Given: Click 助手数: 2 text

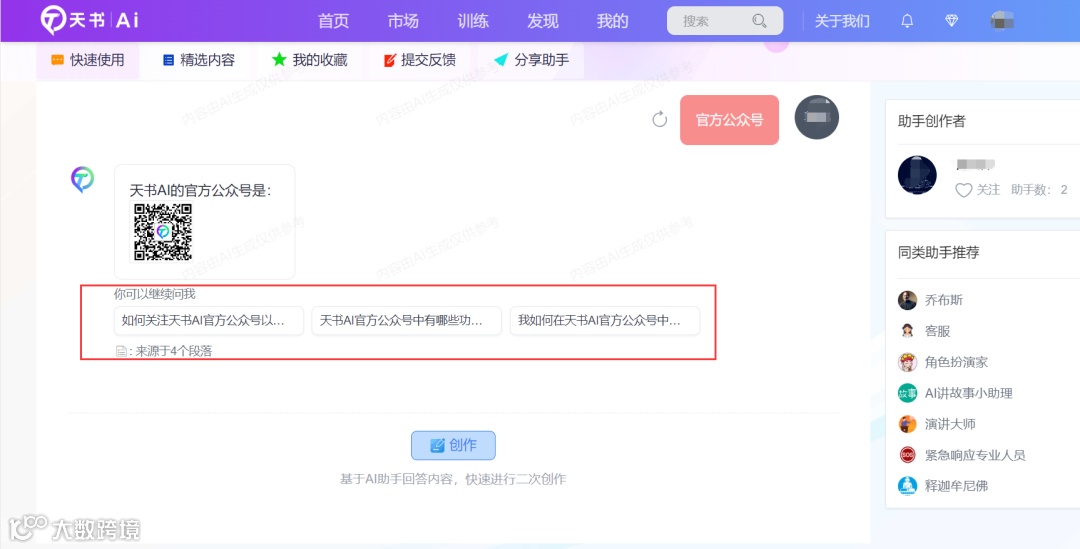Looking at the screenshot, I should tap(1039, 189).
